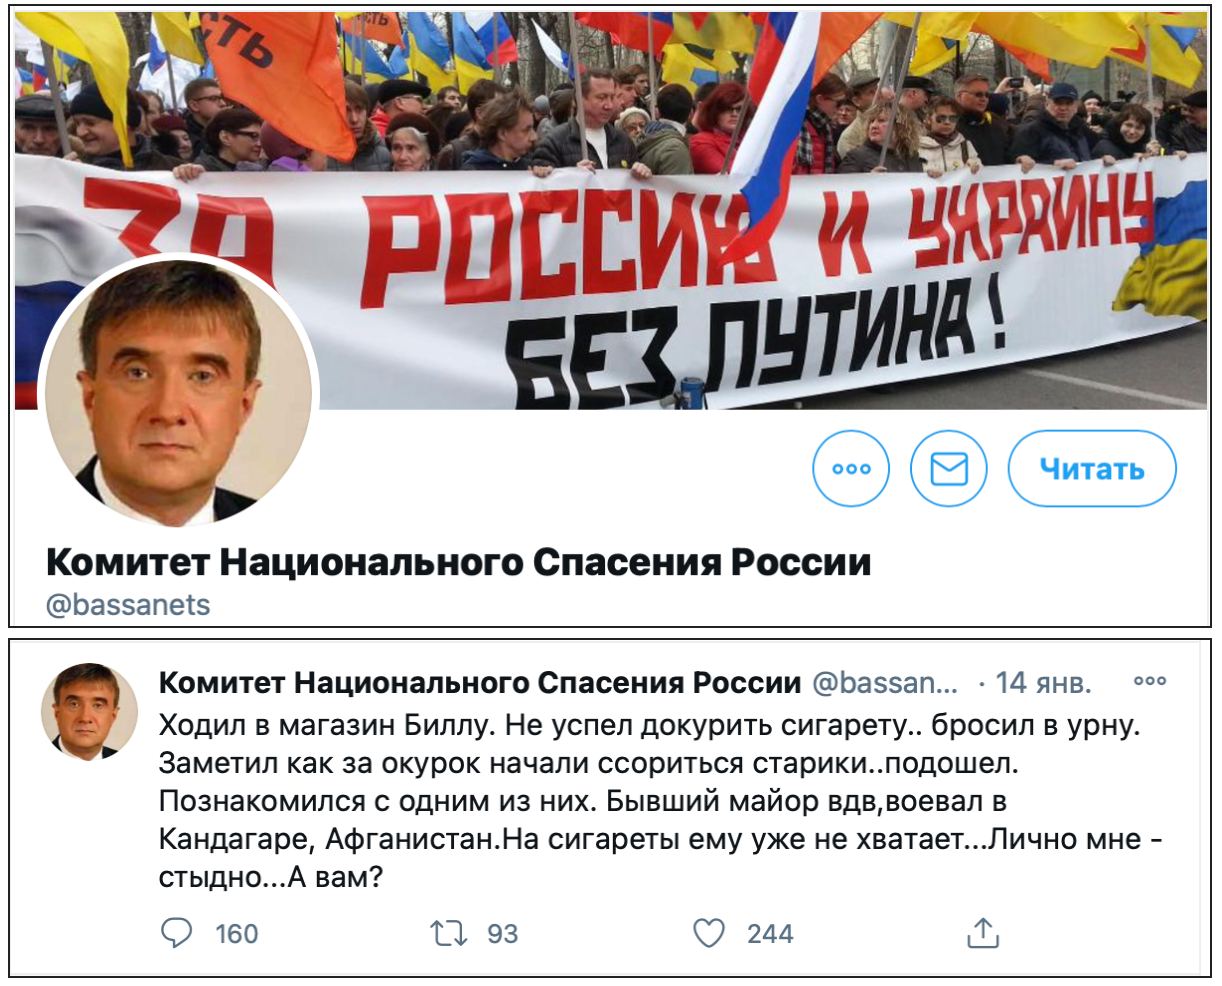Click the truncated @bassan... handle in tweet

pos(885,682)
